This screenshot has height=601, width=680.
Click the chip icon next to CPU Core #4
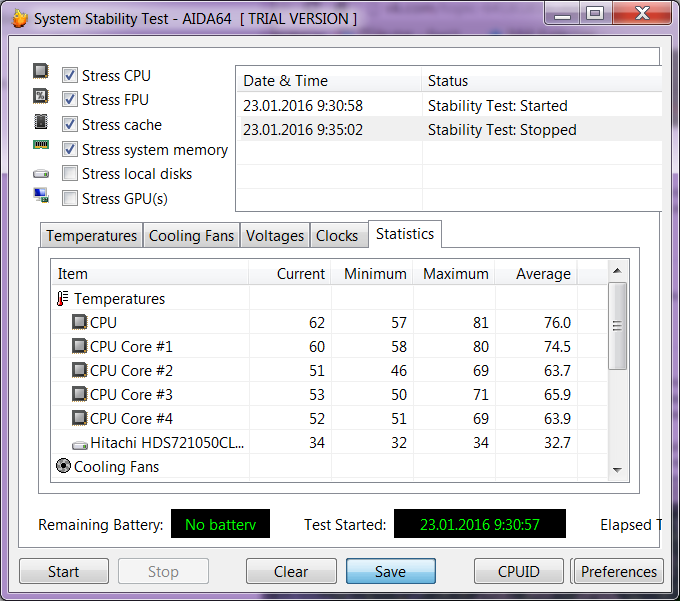(x=79, y=418)
